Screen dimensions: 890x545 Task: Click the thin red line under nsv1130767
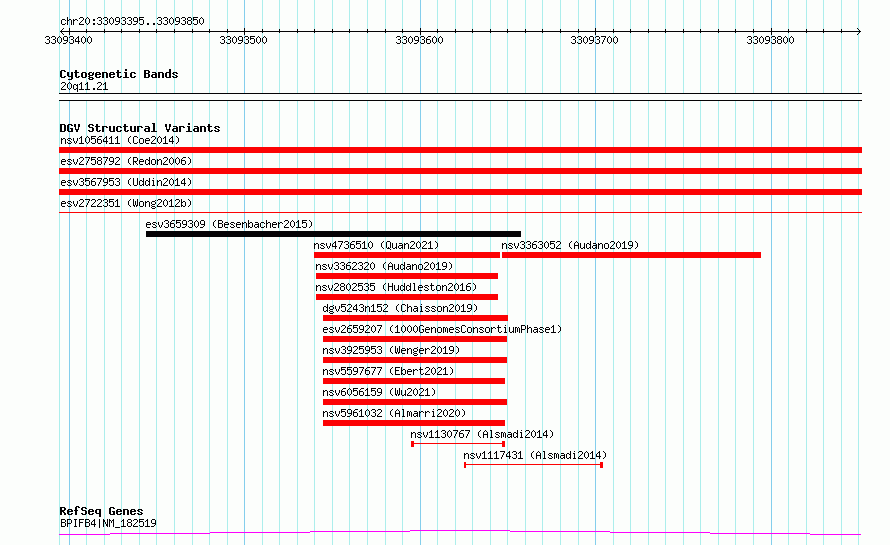pos(458,444)
